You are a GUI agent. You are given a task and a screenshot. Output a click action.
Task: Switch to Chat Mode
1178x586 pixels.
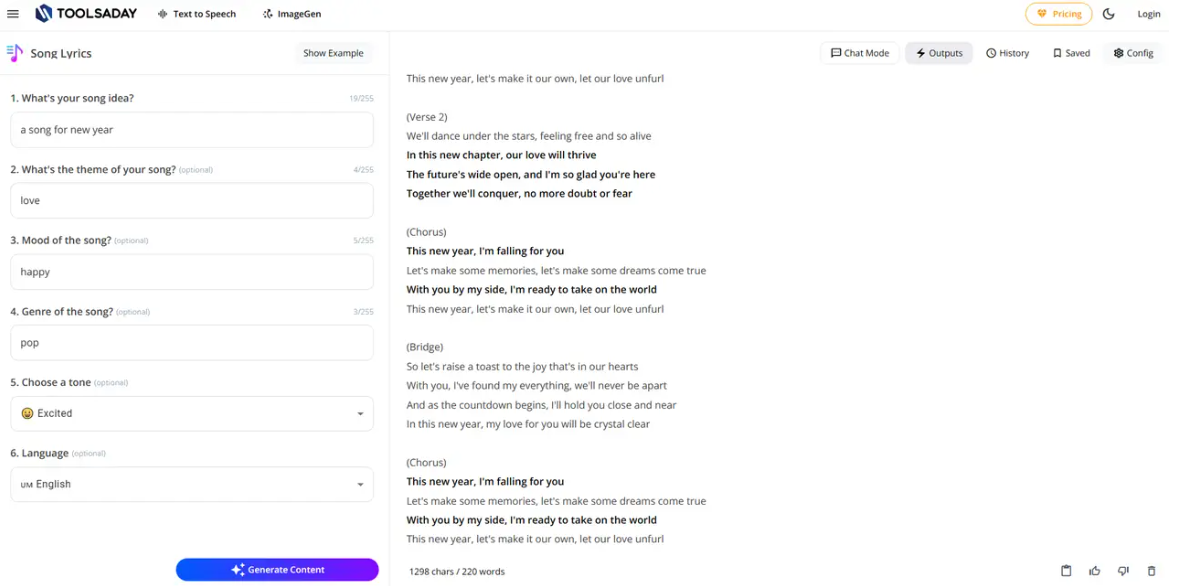click(x=859, y=53)
